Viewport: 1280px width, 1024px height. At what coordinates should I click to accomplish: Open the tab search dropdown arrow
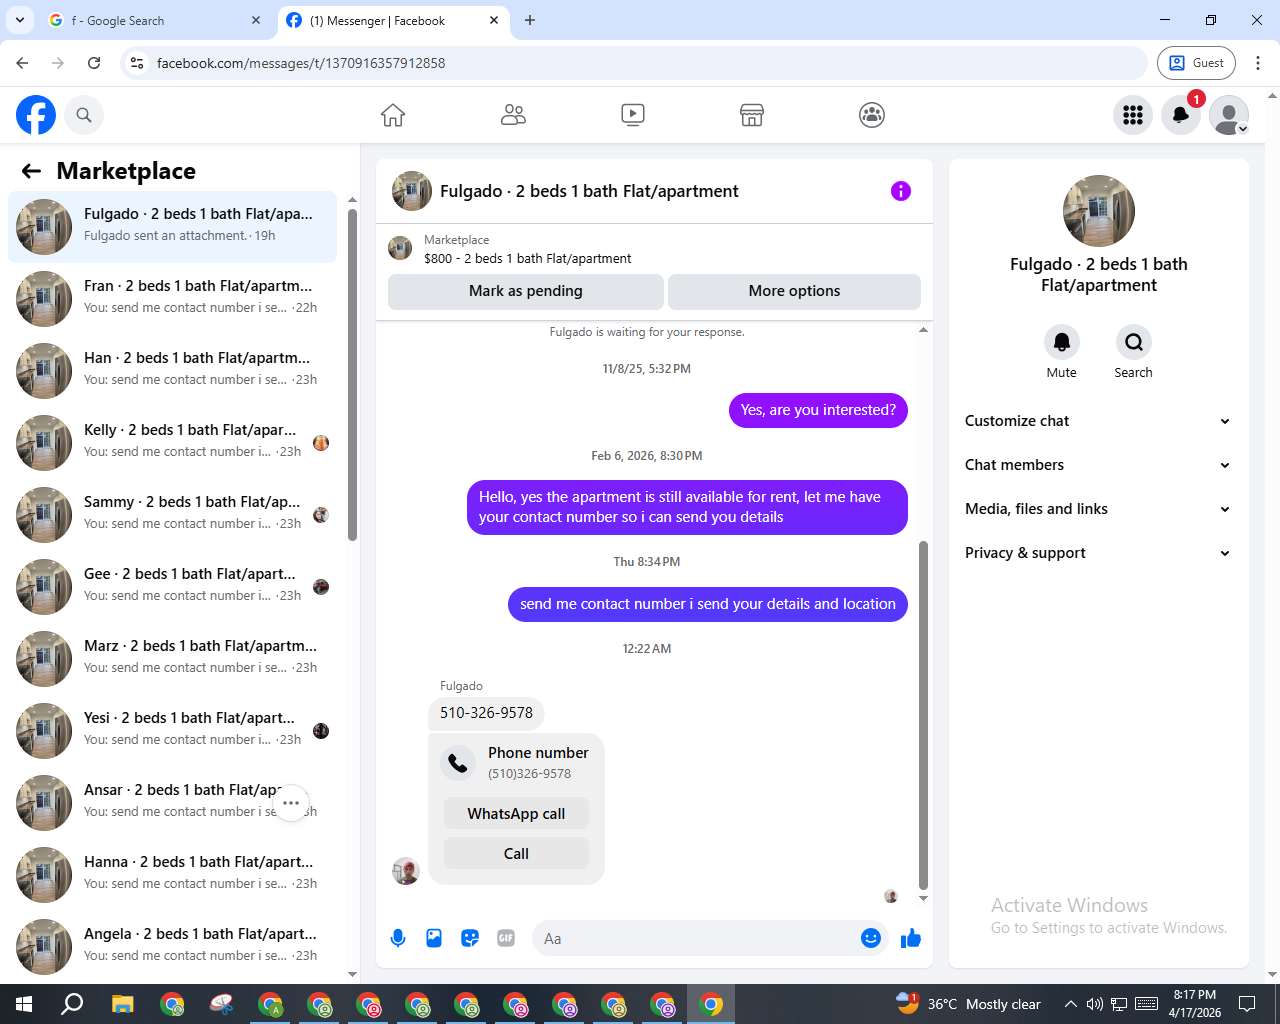click(20, 20)
